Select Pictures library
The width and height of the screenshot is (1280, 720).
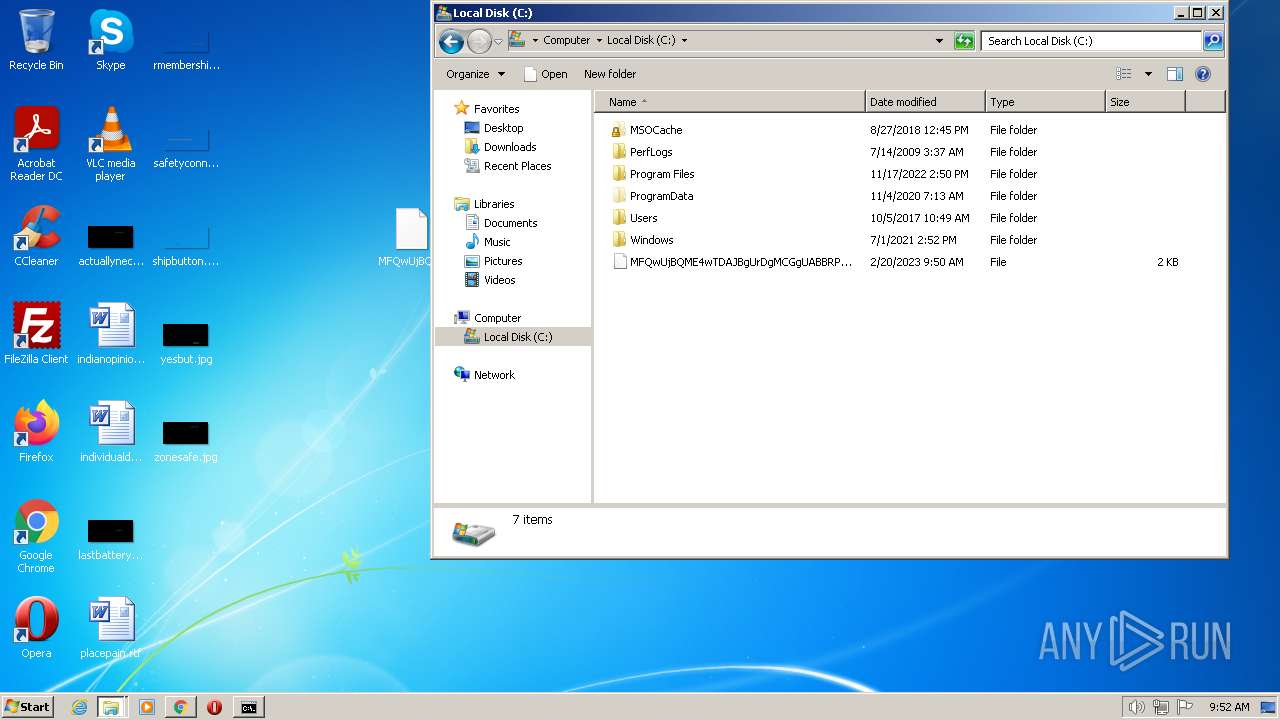click(x=493, y=261)
